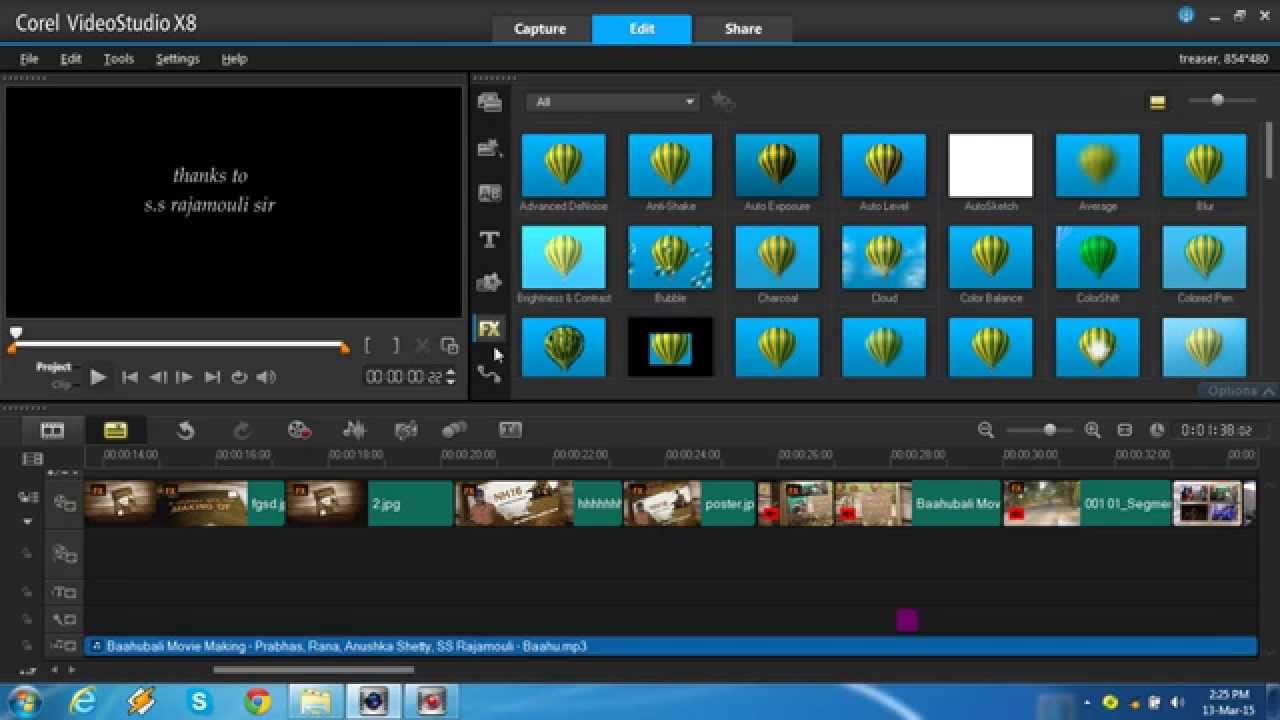1280x720 pixels.
Task: Open the Transition library icon
Action: click(x=489, y=193)
